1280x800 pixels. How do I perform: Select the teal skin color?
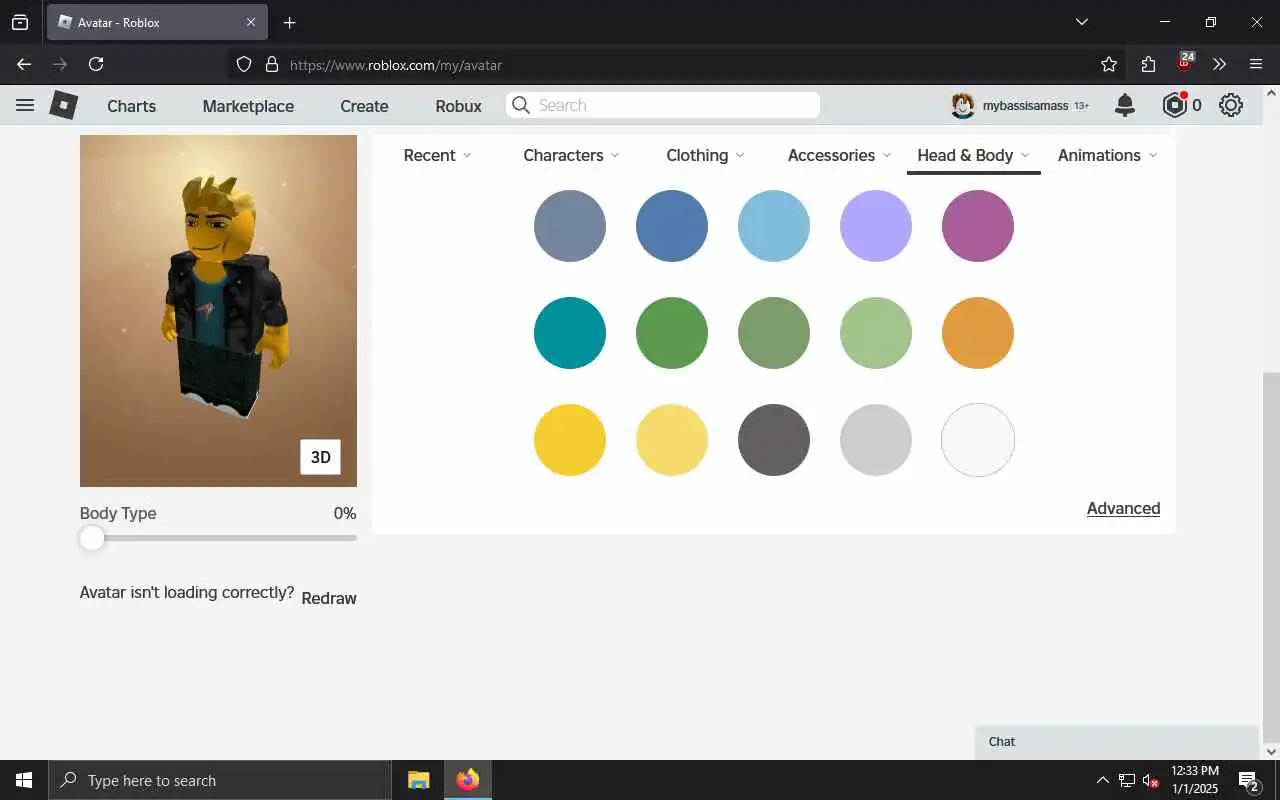(x=570, y=333)
